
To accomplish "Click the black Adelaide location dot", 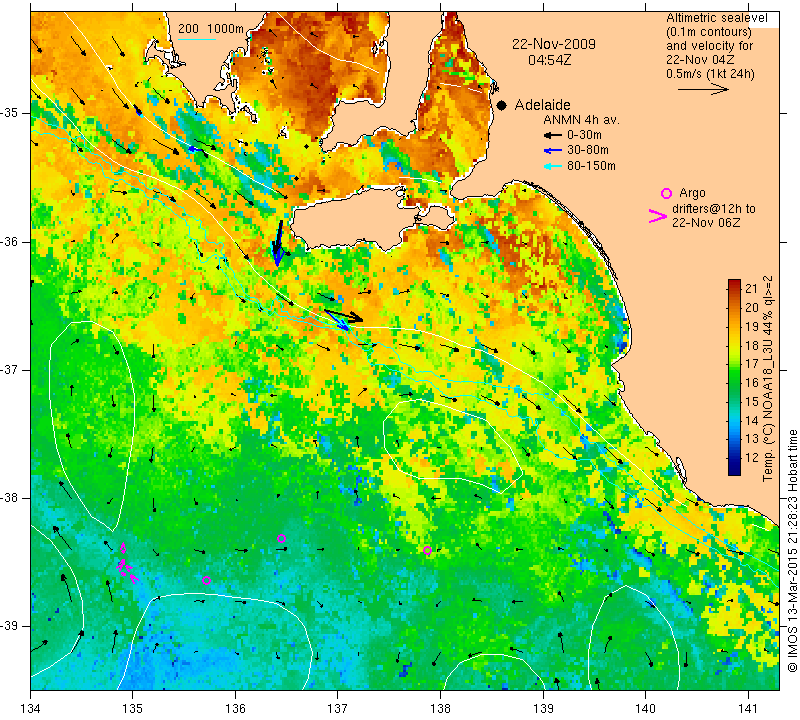I will tap(502, 105).
